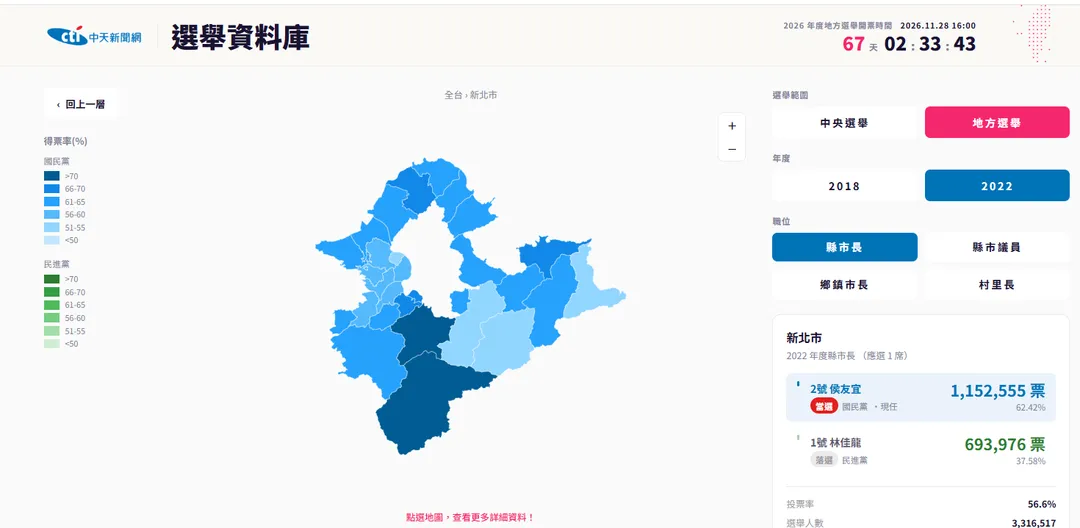
Task: Click the grey 落選 badge
Action: (824, 460)
